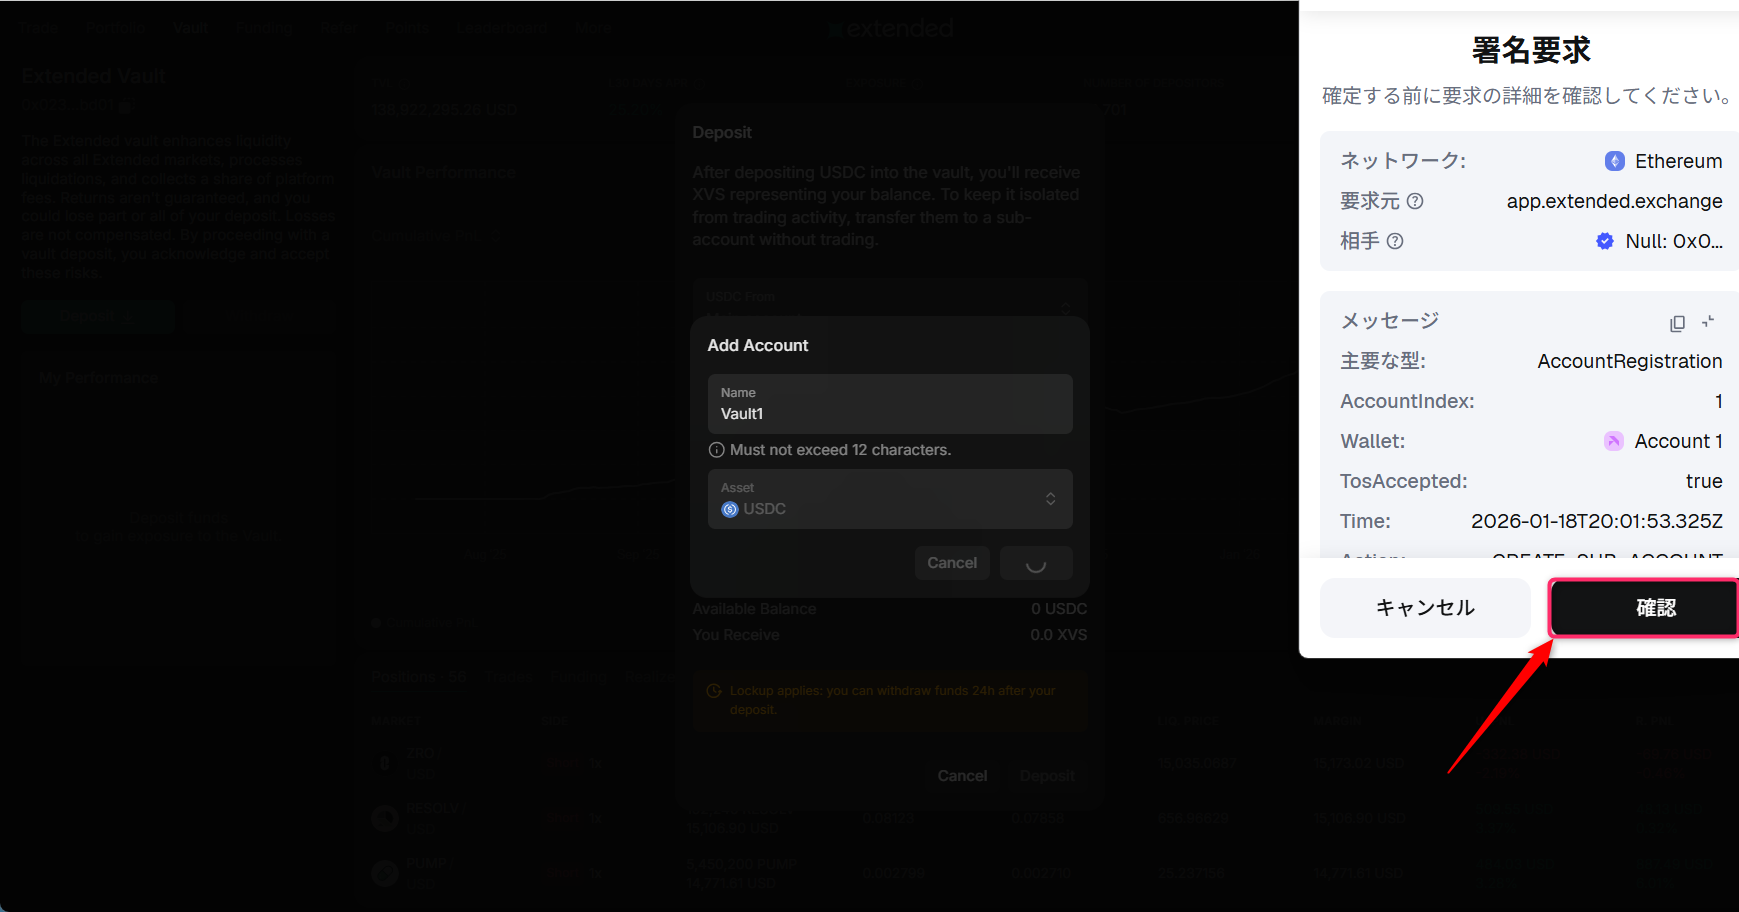Screen dimensions: 1739x912
Task: Click the loading submit button in Add Account
Action: [x=1036, y=563]
